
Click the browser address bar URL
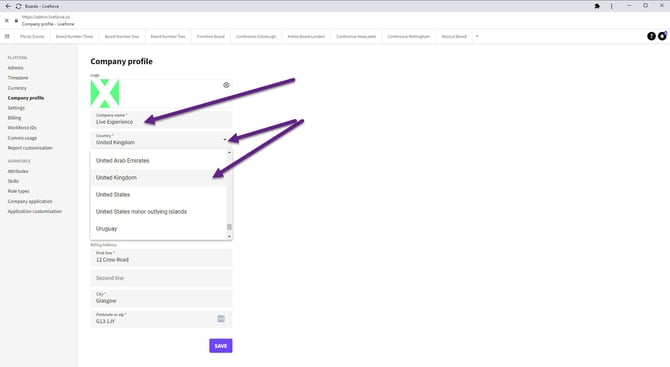tap(46, 17)
